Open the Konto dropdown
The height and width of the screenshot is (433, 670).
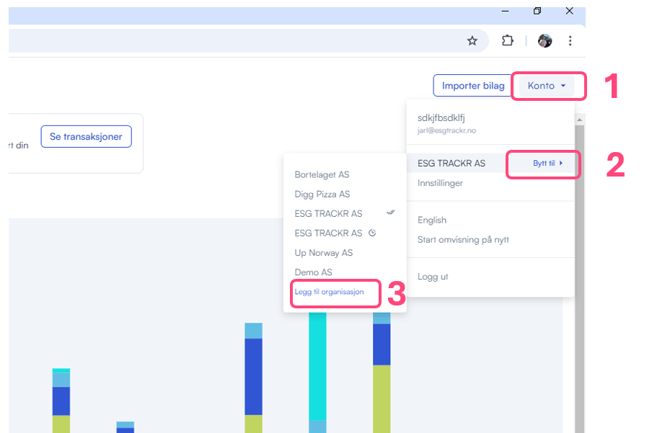point(547,86)
